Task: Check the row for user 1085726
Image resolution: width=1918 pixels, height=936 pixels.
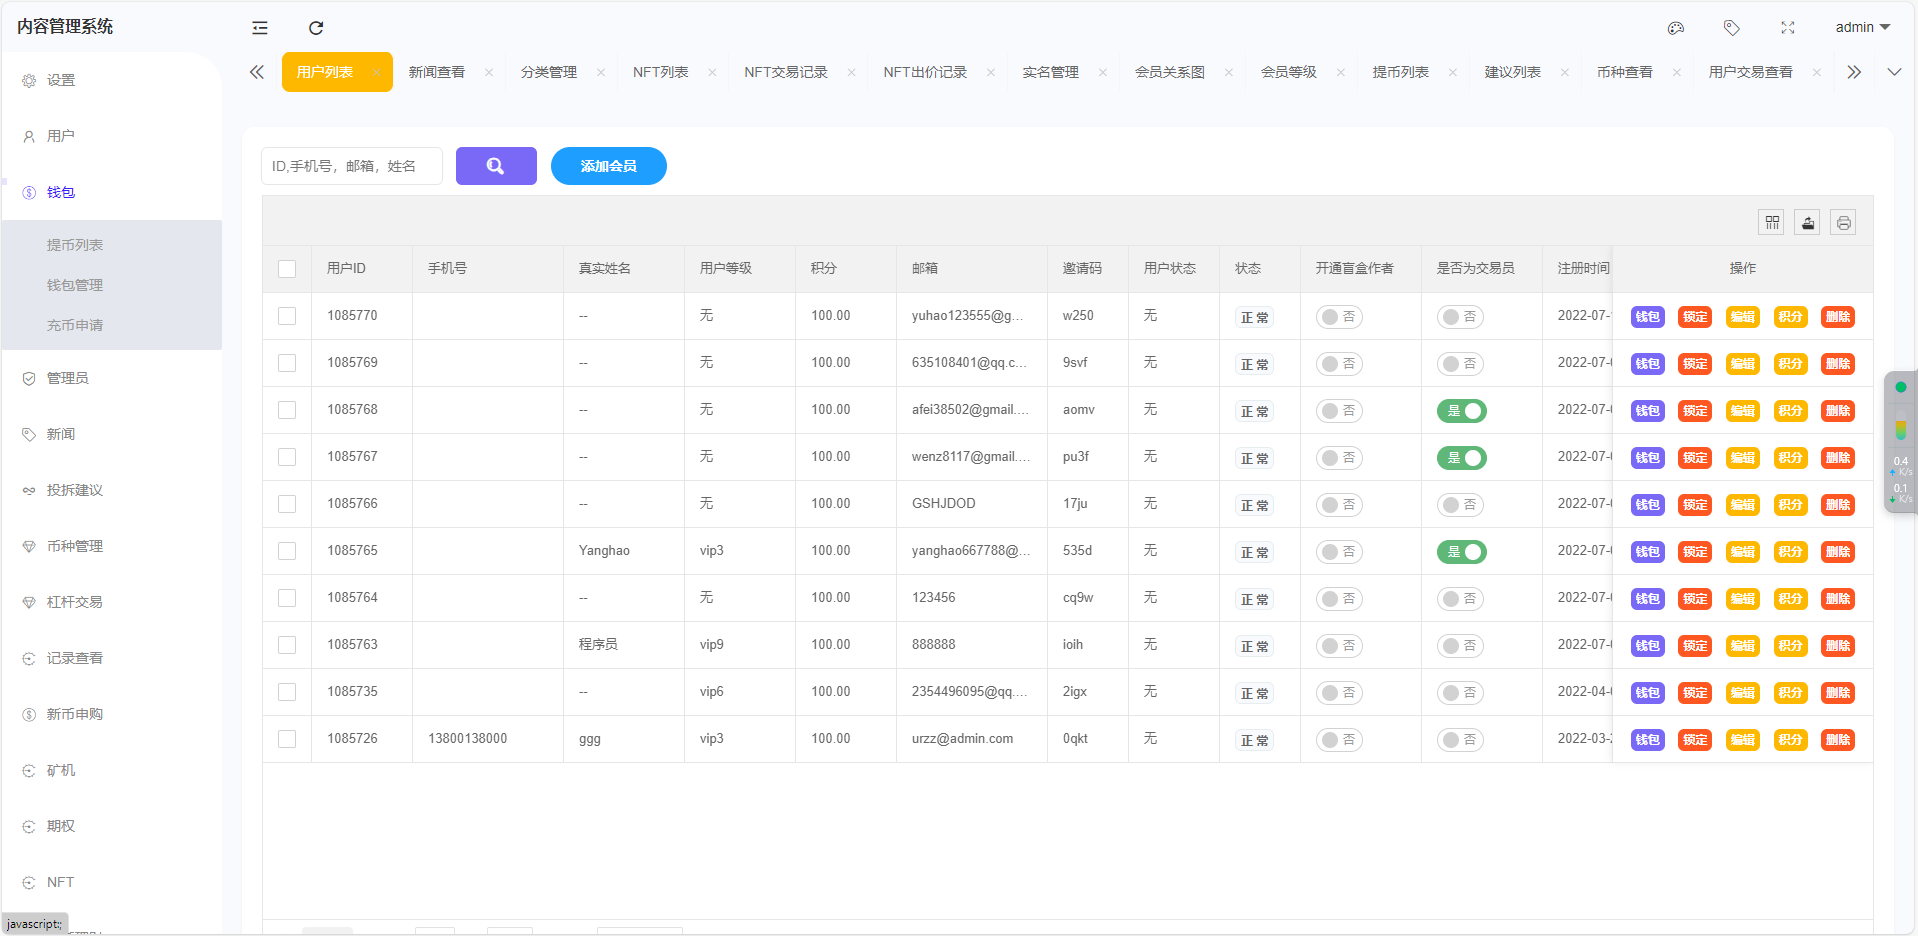Action: pos(287,739)
